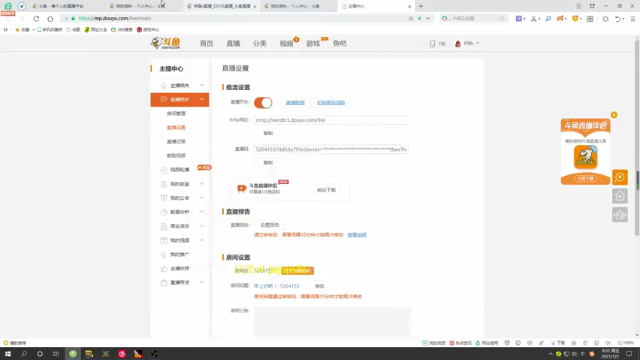Click the orange play floating side button
Screen dimensions: 640x360
coord(620,177)
